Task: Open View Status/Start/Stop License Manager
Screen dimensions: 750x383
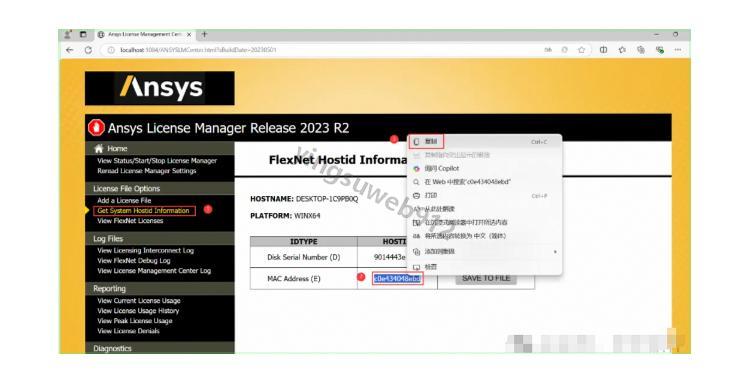Action: tap(157, 161)
